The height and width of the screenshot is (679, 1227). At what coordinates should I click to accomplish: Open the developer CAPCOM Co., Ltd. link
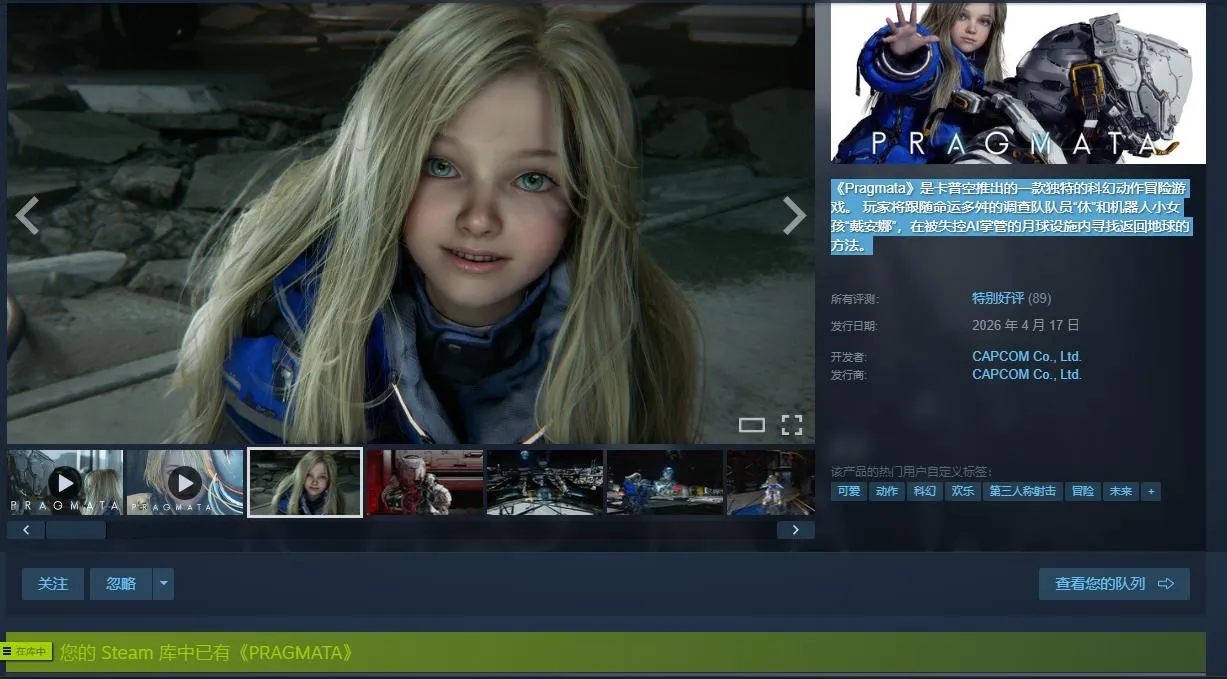coord(1026,356)
